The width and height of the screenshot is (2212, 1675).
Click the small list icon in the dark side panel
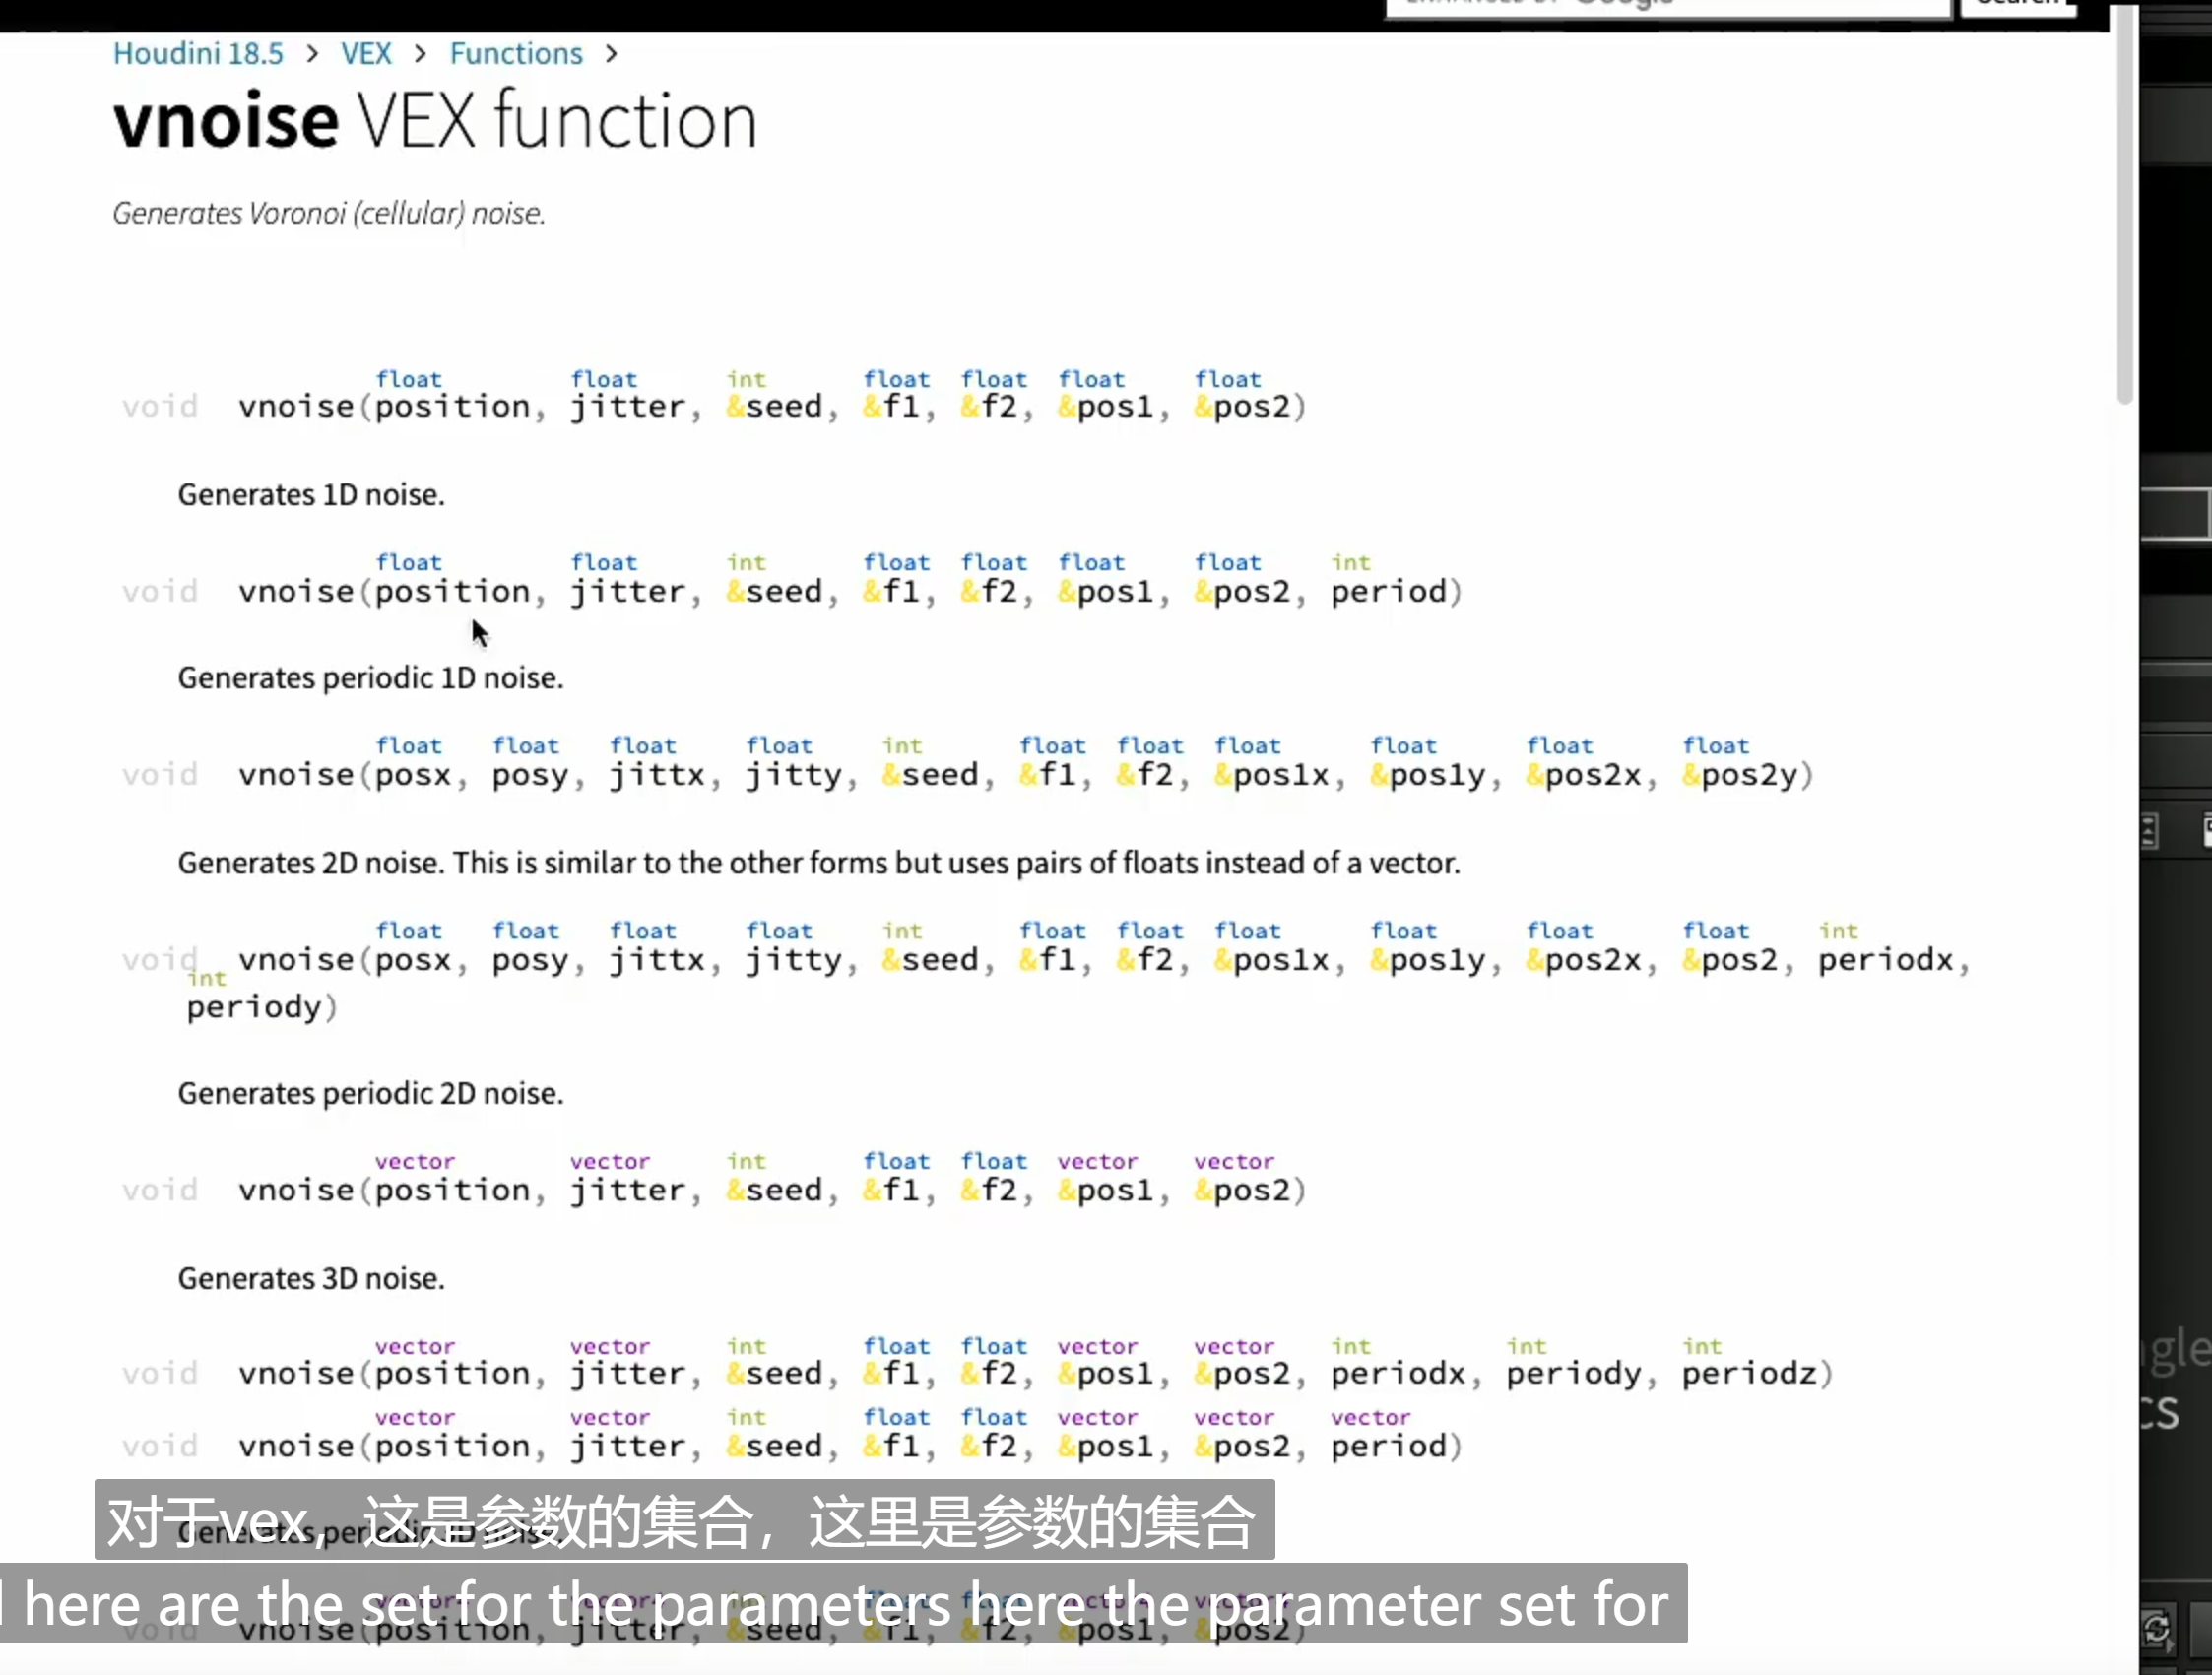(x=2149, y=831)
